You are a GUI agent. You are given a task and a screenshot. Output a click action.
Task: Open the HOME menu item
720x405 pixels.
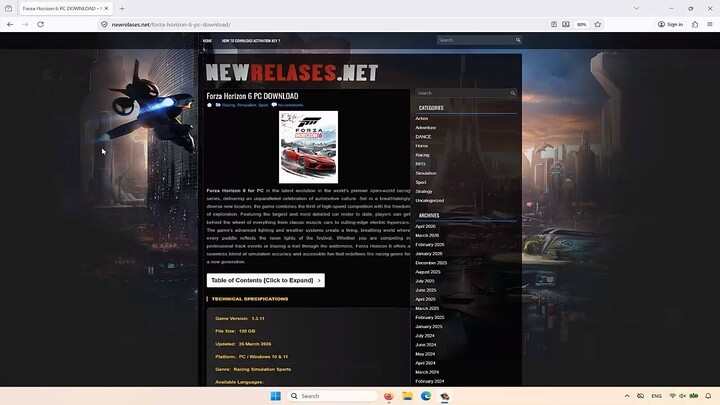208,41
